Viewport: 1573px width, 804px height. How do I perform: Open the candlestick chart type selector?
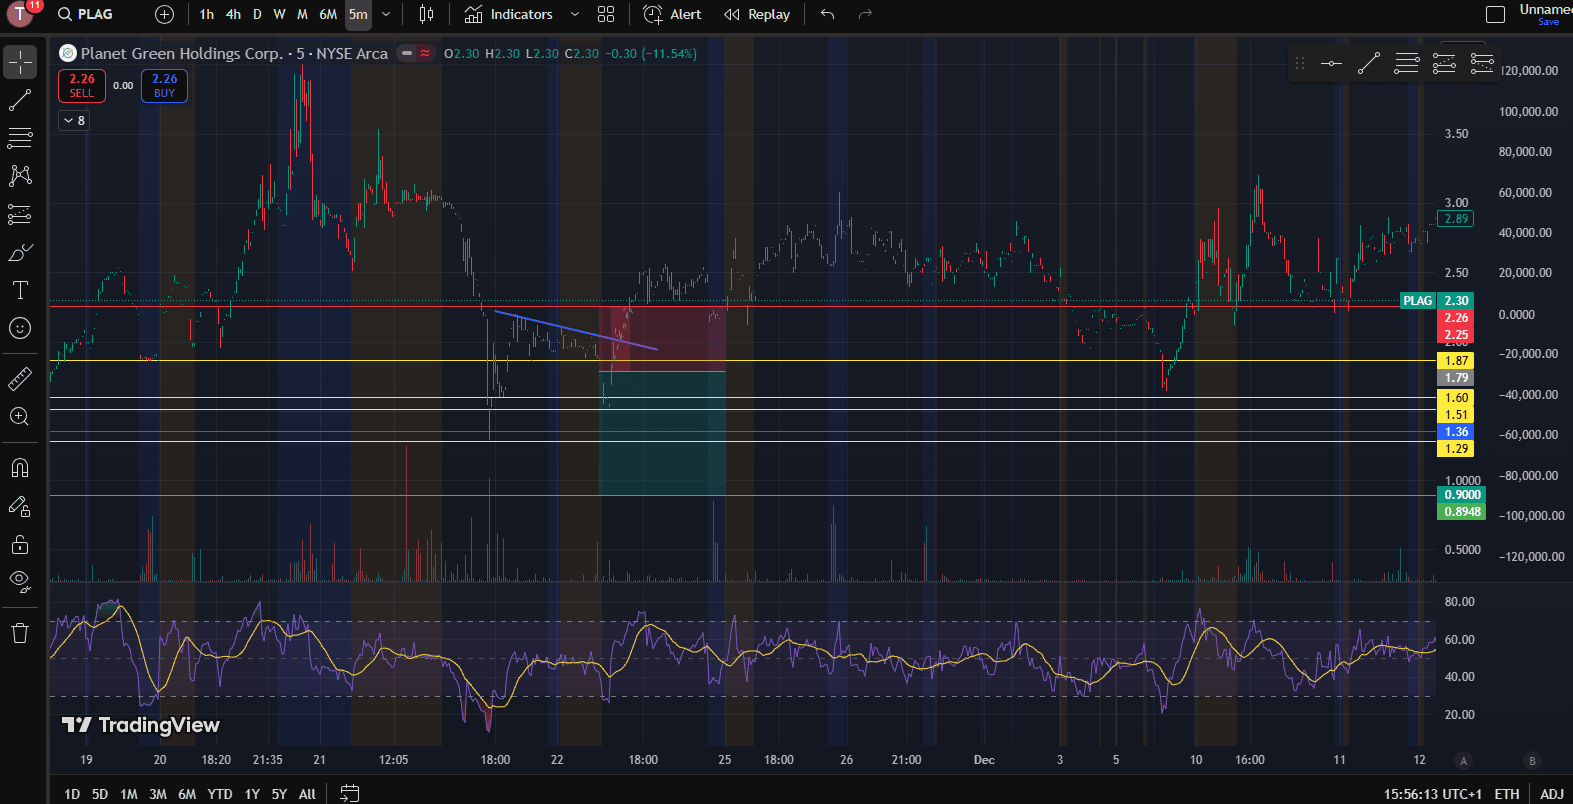427,14
